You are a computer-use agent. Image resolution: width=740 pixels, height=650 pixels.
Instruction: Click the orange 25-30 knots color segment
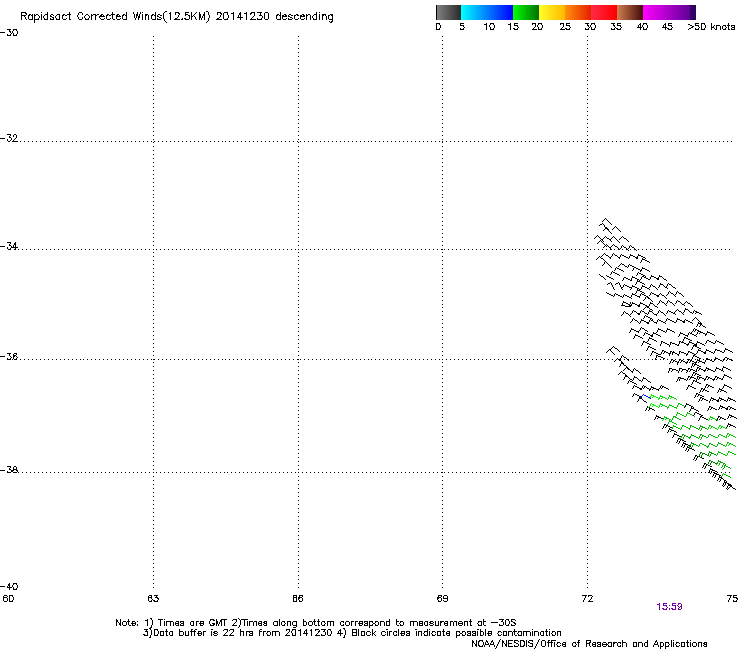click(578, 12)
